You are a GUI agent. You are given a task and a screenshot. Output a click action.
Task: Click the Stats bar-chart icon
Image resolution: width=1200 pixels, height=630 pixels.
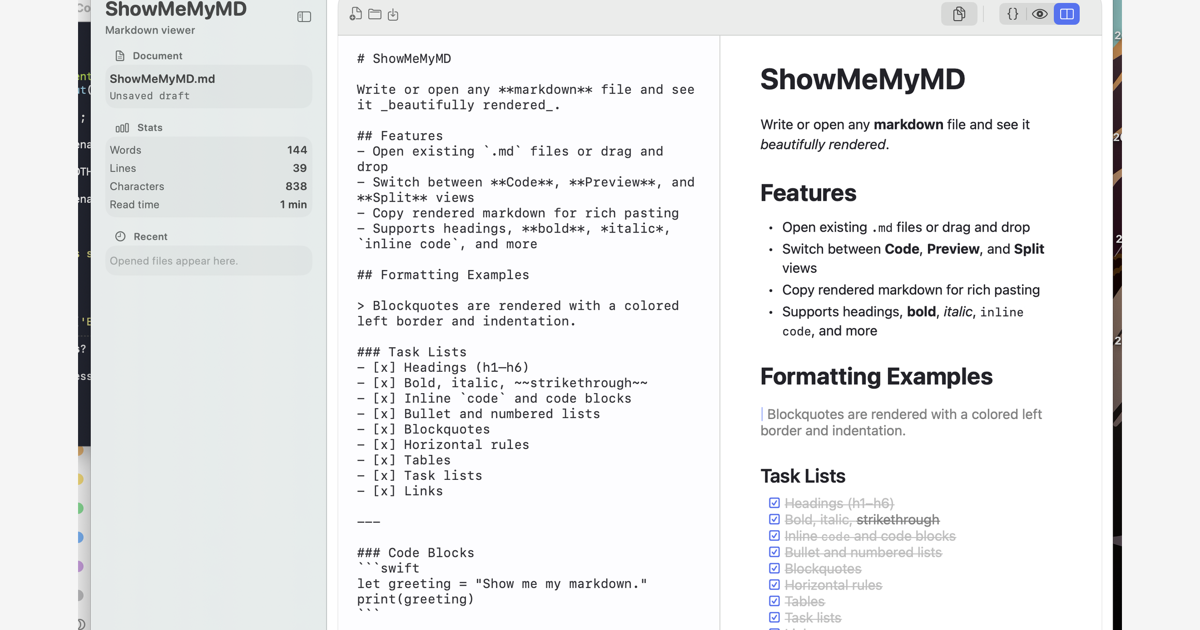(122, 128)
